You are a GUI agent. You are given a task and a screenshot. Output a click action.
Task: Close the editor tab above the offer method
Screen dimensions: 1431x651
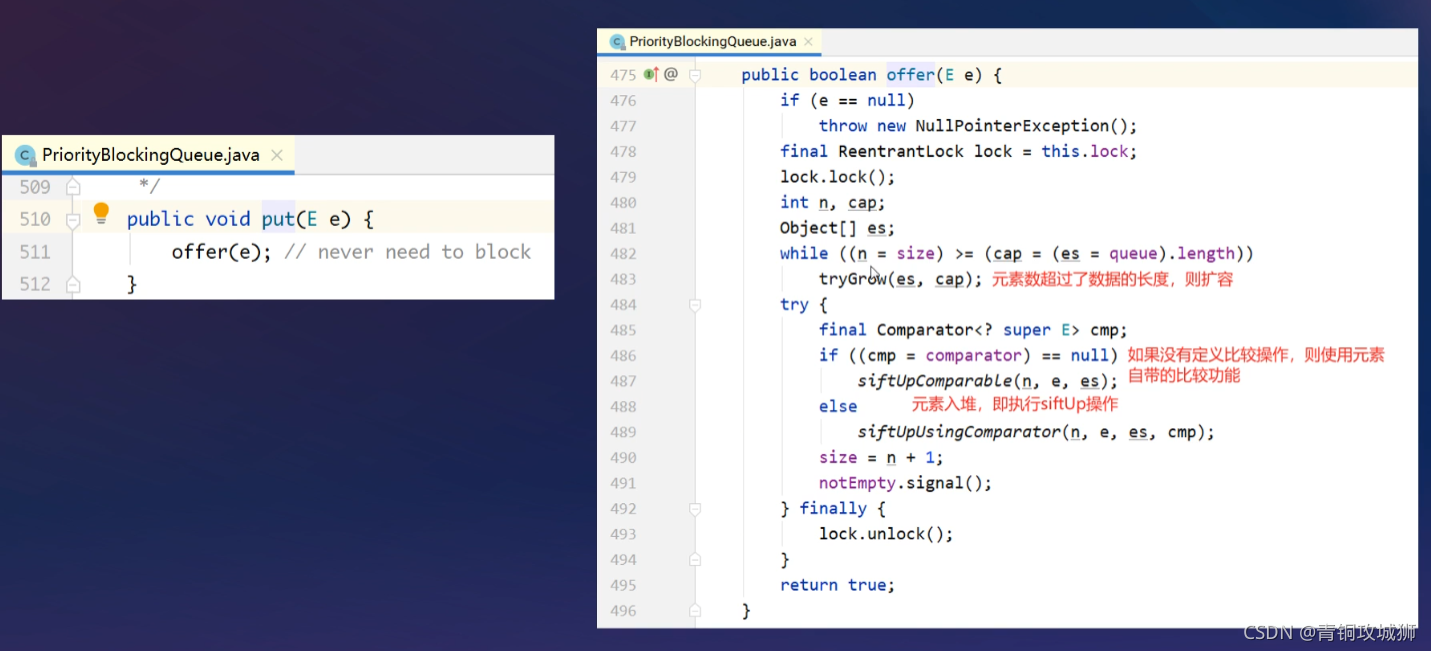coord(810,41)
